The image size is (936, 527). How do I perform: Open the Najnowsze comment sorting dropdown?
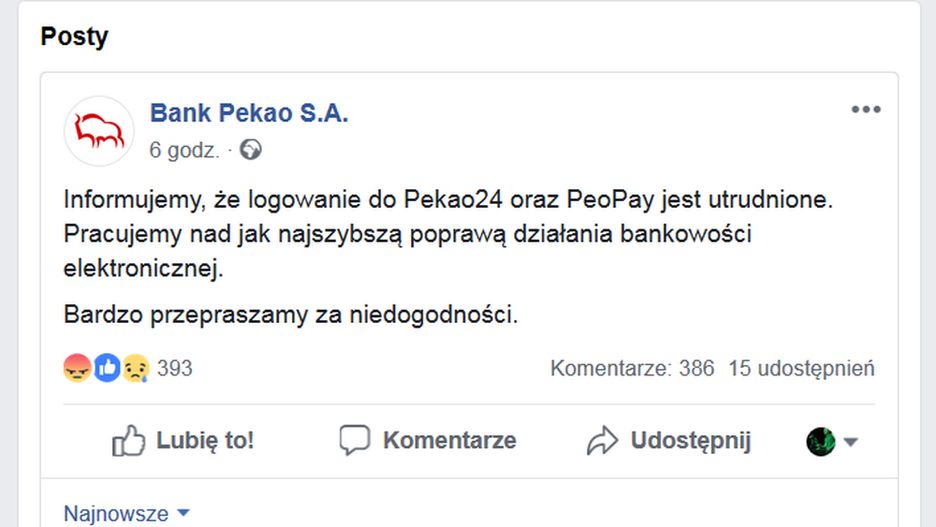(x=116, y=514)
